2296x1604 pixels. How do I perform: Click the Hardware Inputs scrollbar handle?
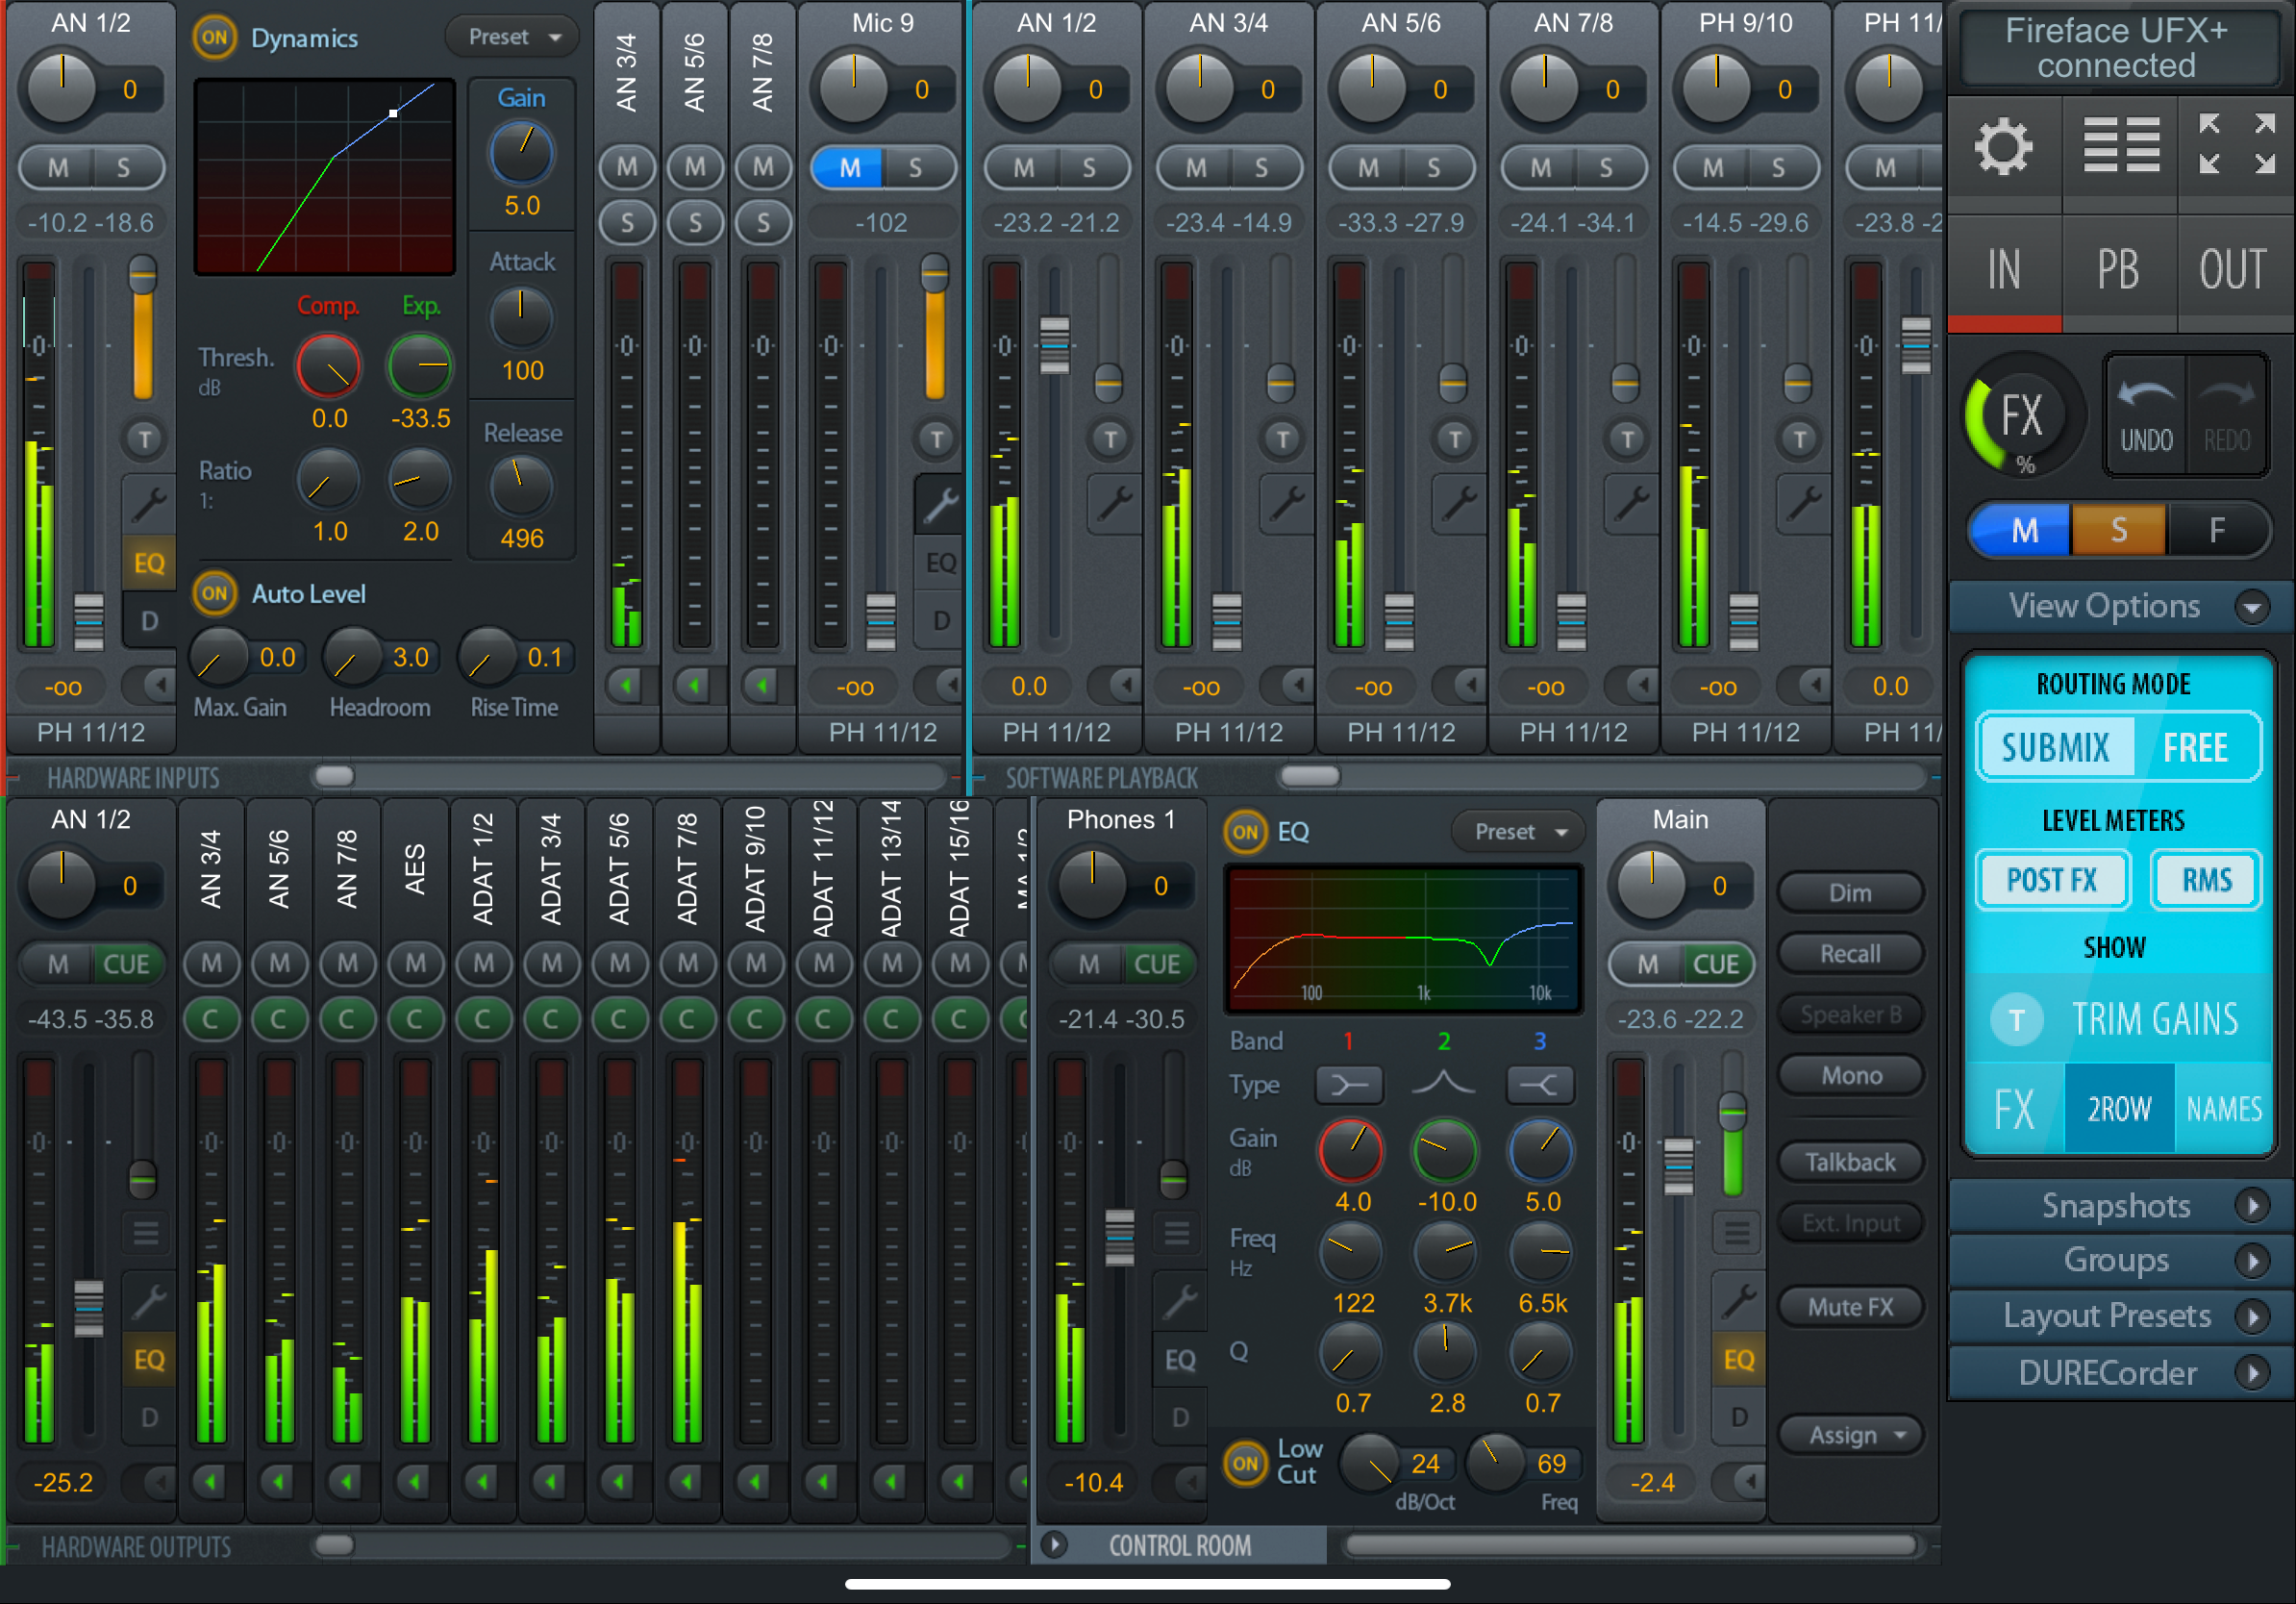click(334, 776)
